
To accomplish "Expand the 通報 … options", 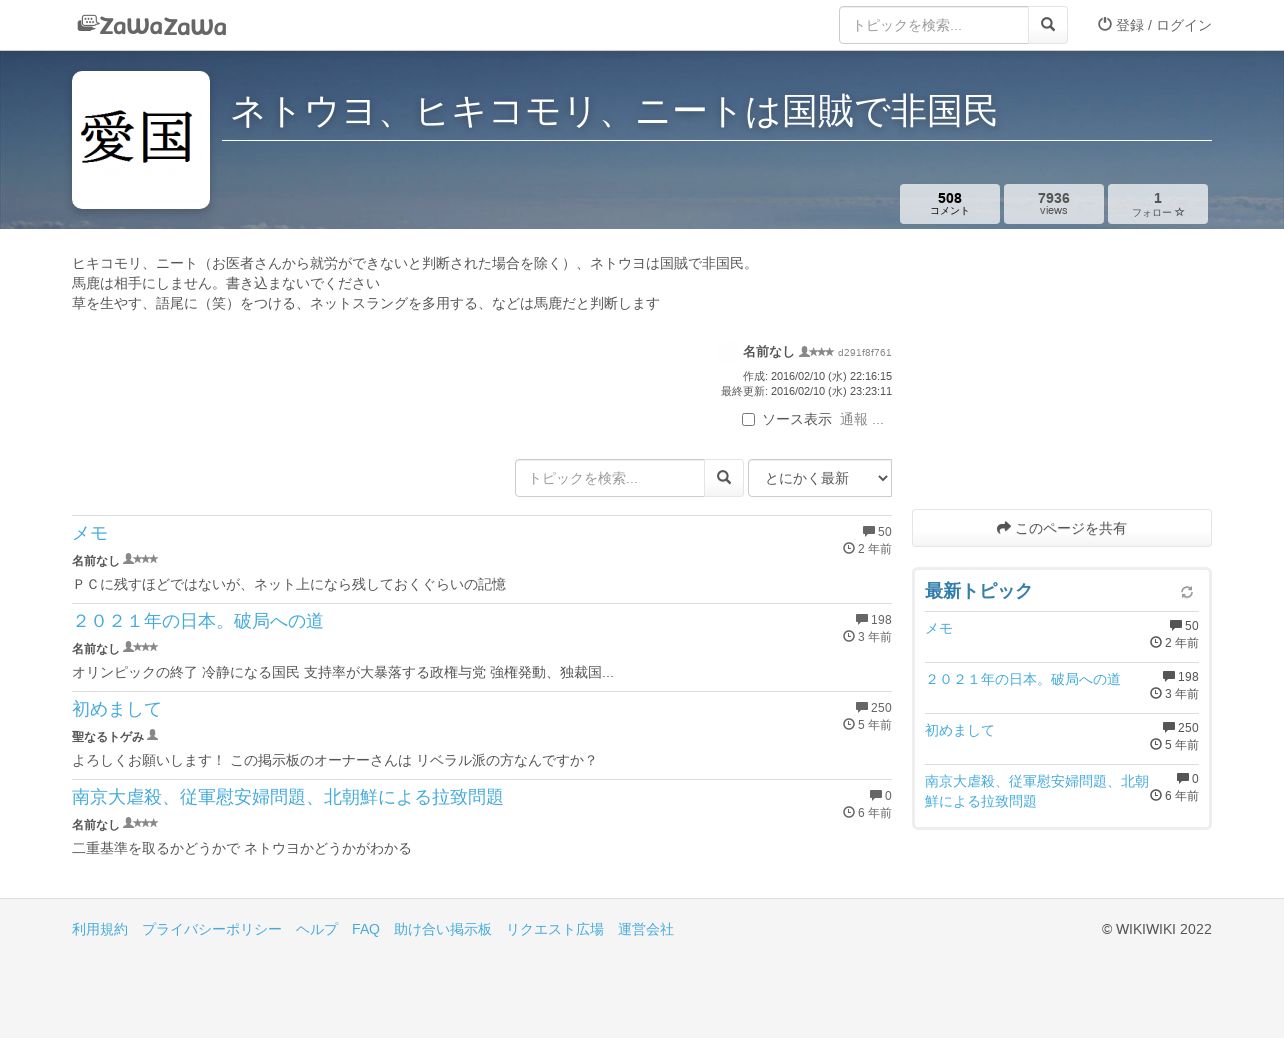I will pos(861,419).
